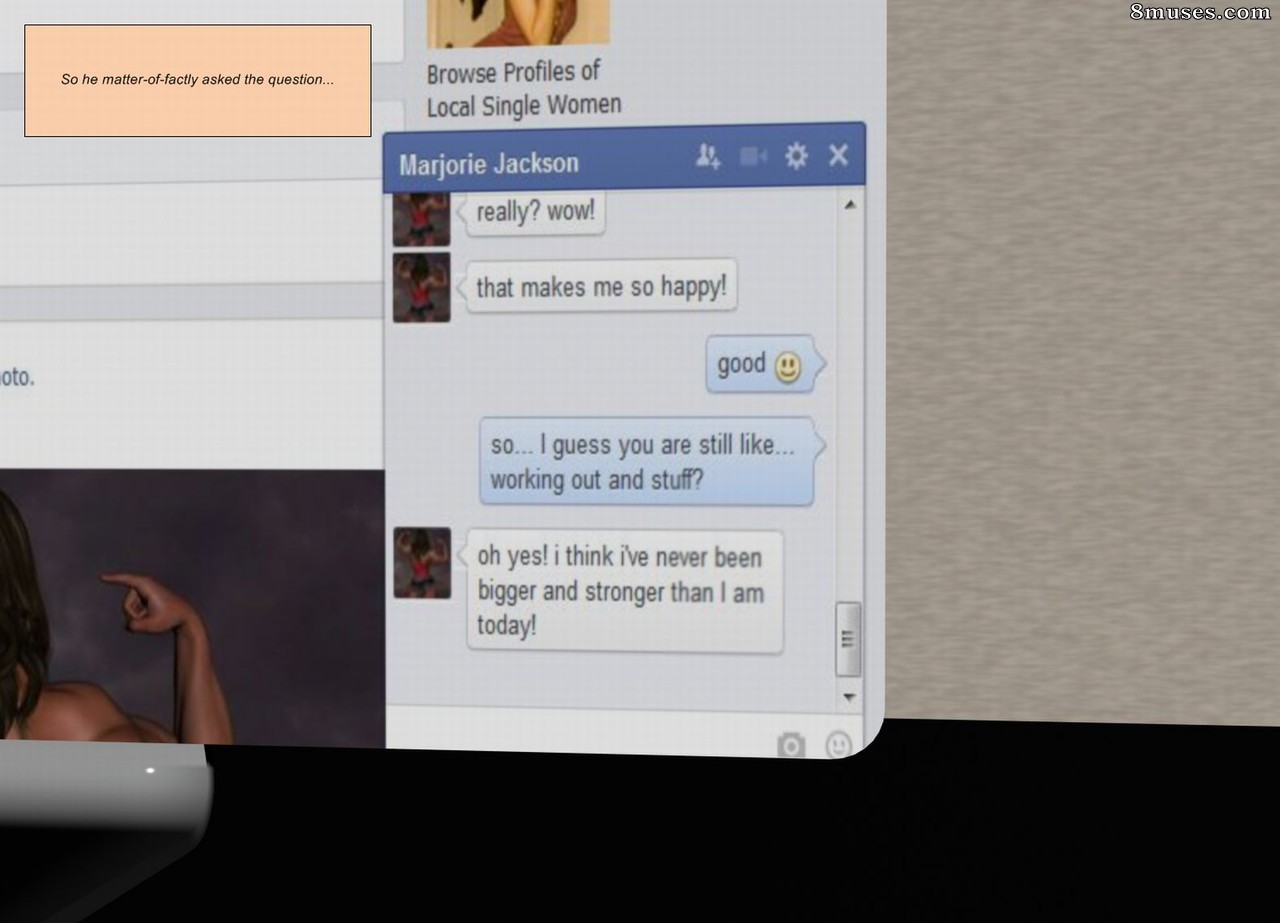
Task: Open Browse Profiles of Local Single Women ad
Action: pyautogui.click(x=524, y=88)
